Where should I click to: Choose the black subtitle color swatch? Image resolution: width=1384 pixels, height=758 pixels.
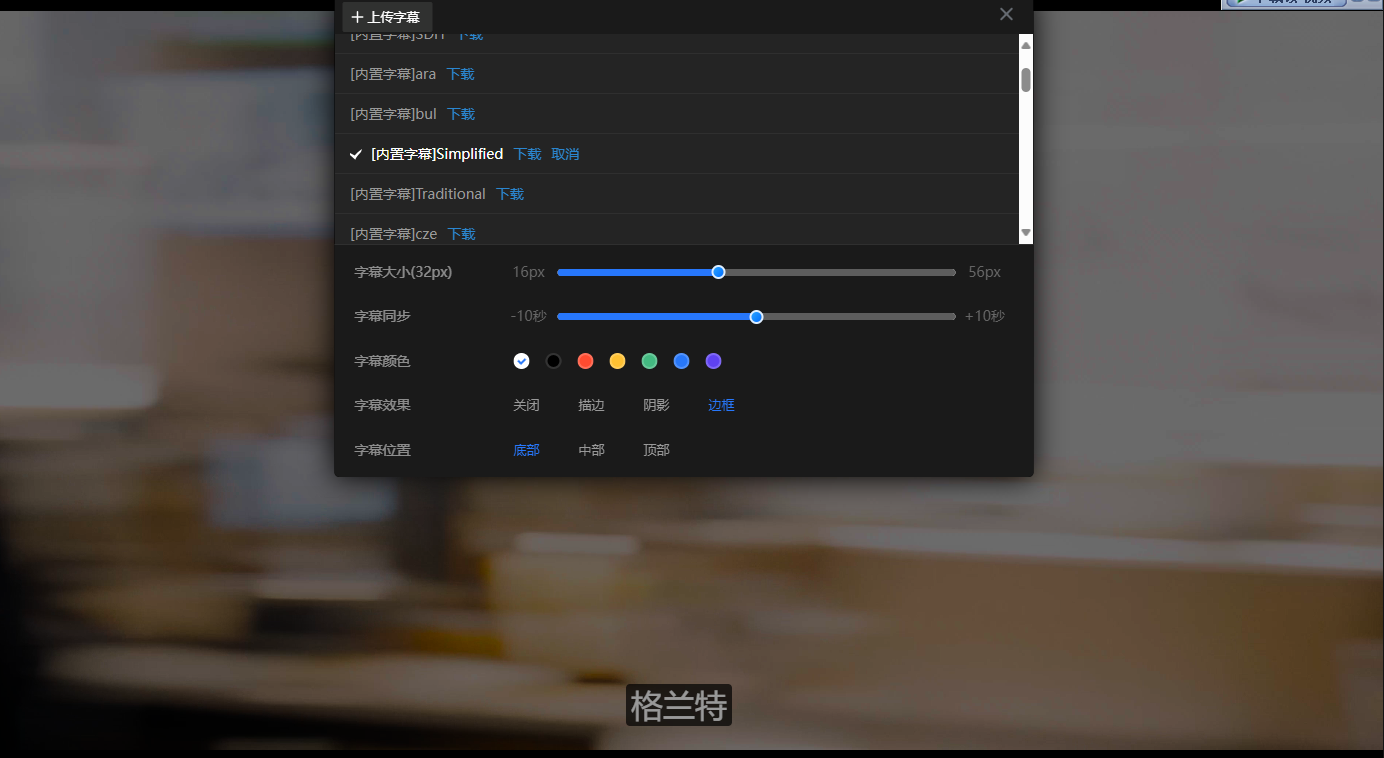[x=553, y=361]
